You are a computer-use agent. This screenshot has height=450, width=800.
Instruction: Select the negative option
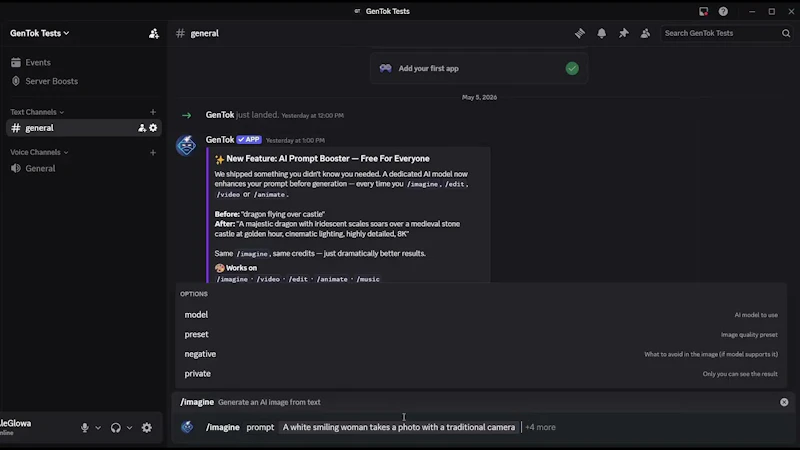[481, 354]
